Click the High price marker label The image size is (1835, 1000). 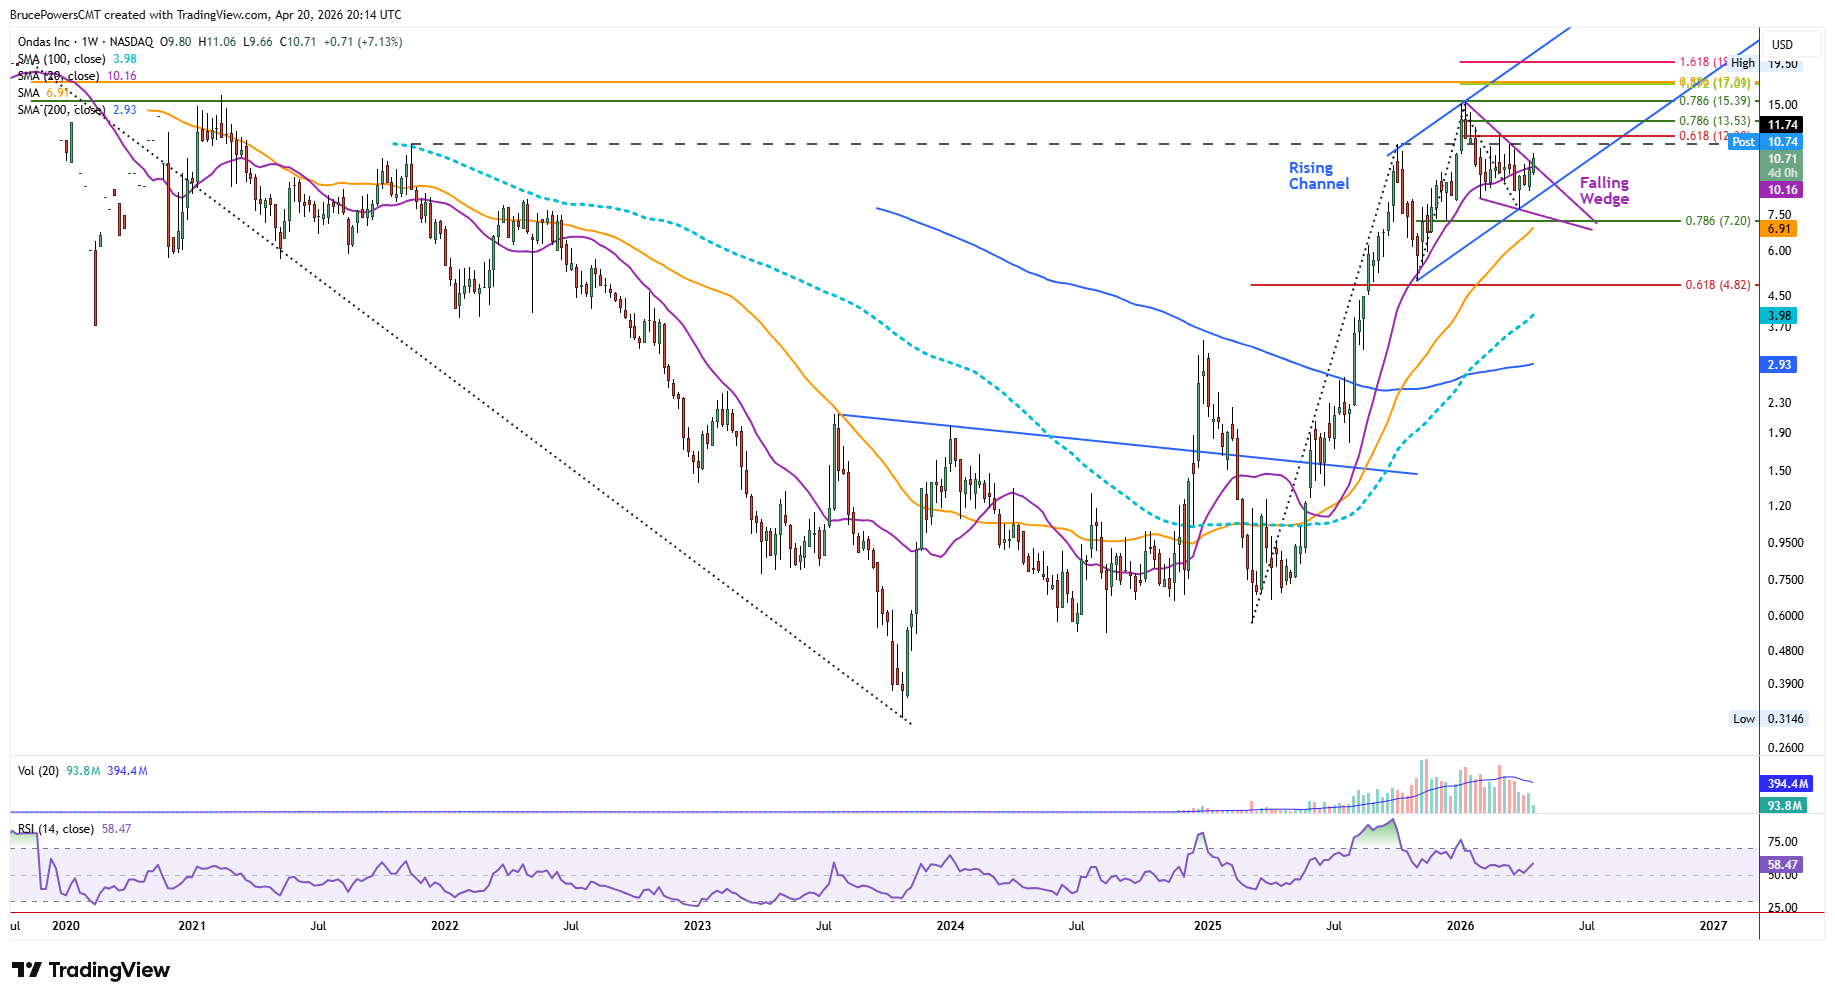click(1743, 63)
